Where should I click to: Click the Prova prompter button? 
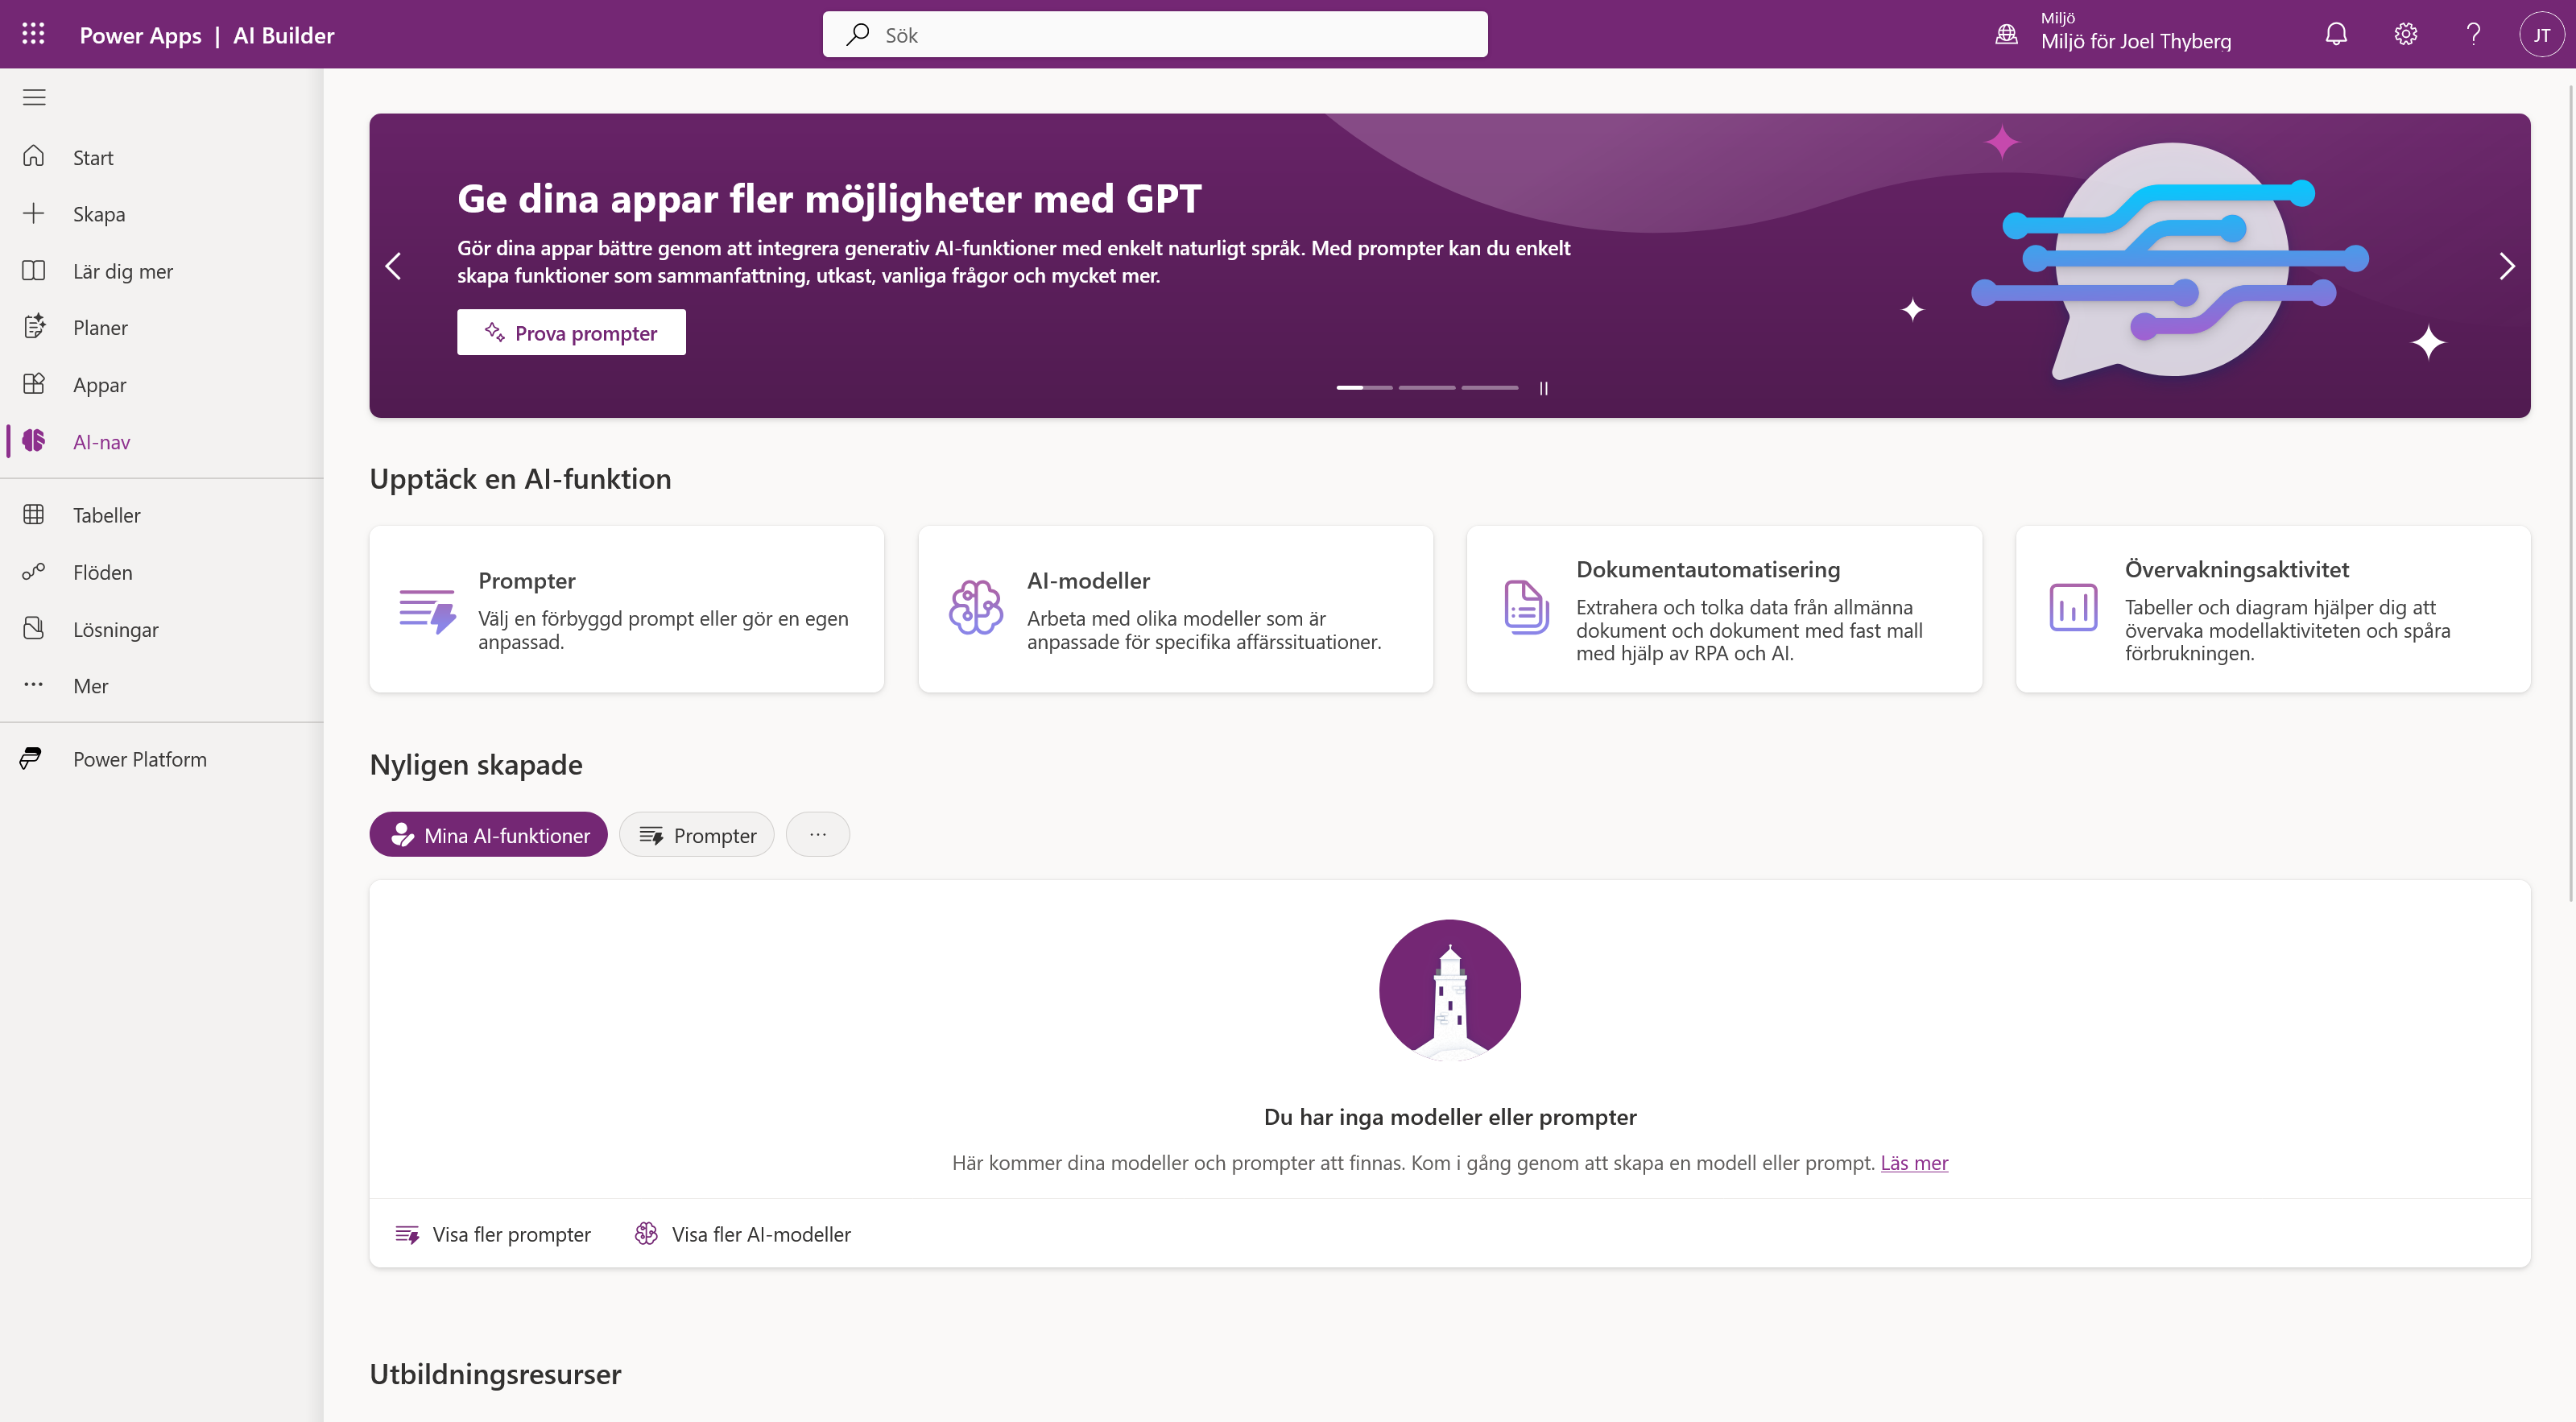coord(571,332)
